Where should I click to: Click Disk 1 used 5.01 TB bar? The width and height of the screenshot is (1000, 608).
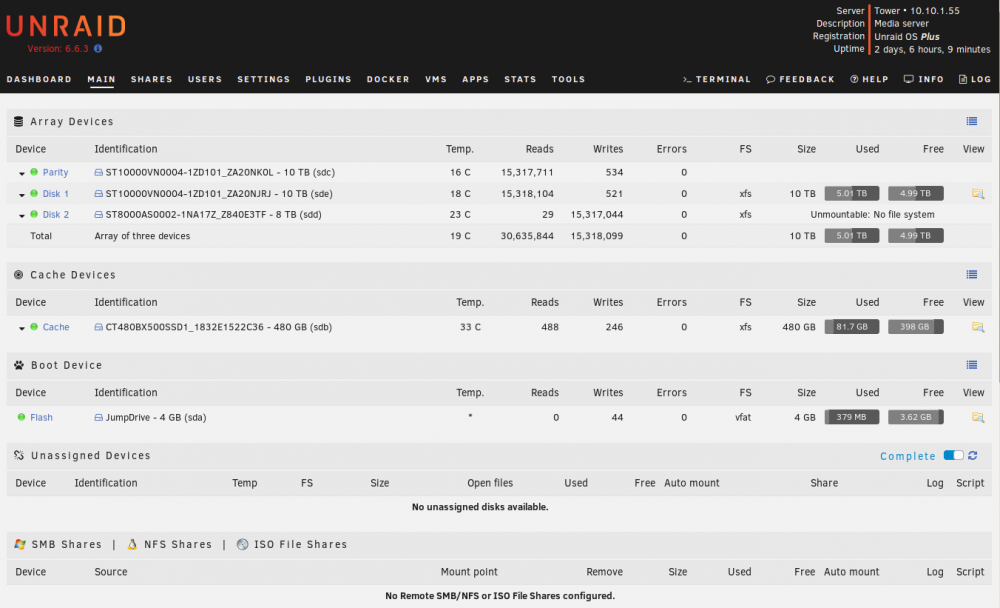point(851,193)
